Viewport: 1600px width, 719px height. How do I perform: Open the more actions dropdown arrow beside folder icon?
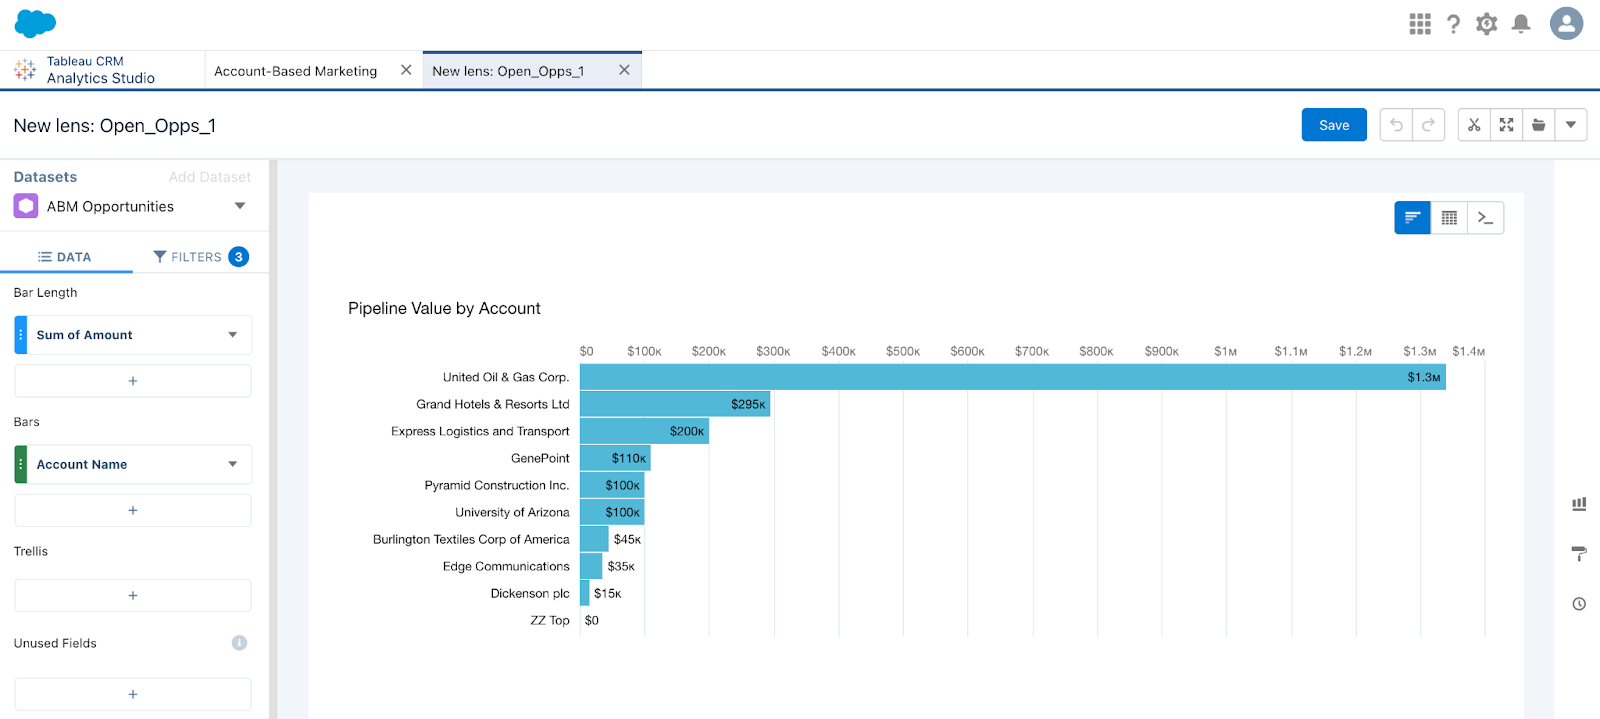point(1571,125)
